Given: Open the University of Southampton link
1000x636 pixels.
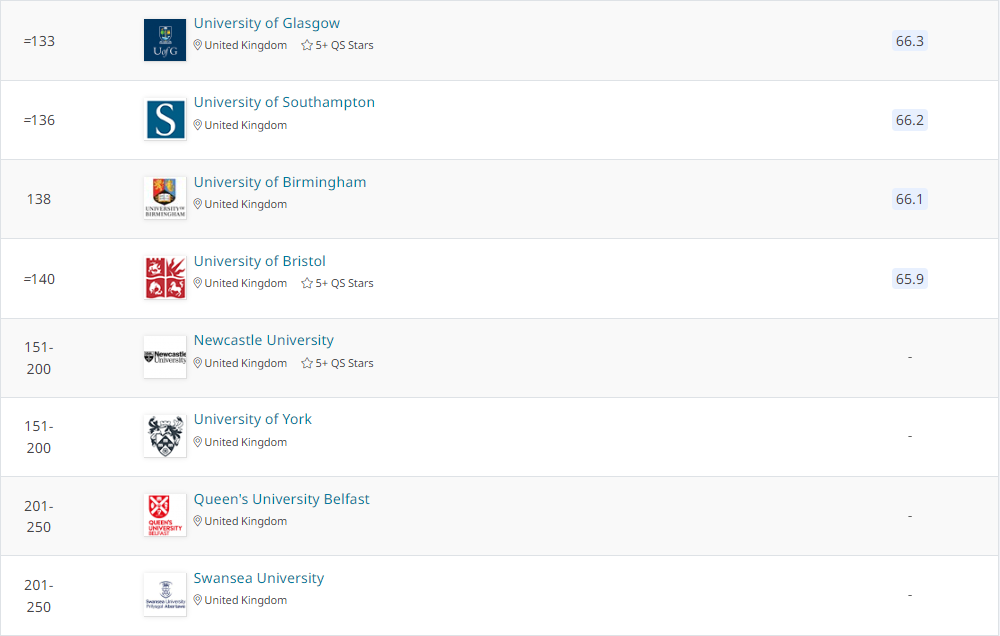Looking at the screenshot, I should point(284,102).
